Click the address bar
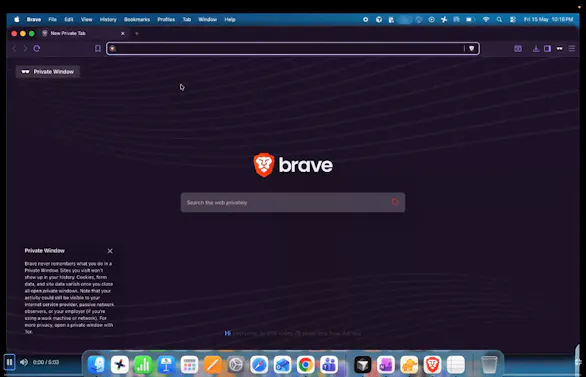Image resolution: width=586 pixels, height=377 pixels. [293, 49]
